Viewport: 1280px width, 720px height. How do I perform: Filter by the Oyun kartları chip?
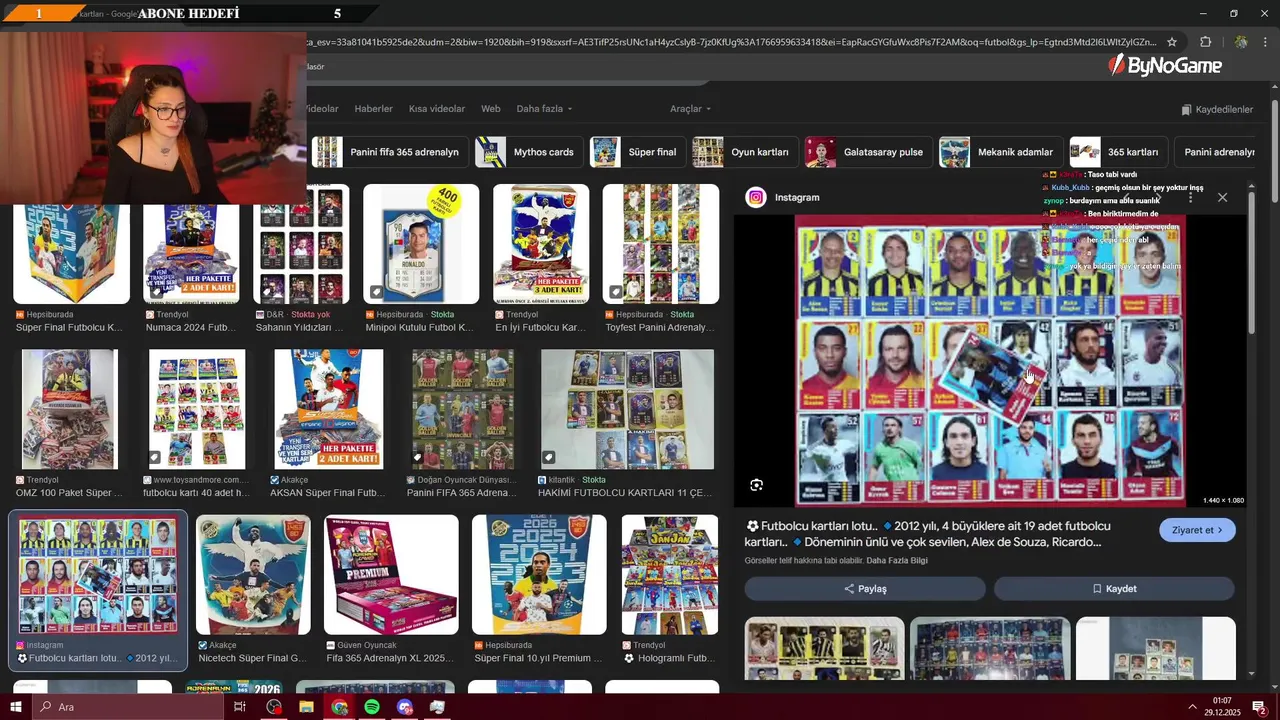pyautogui.click(x=745, y=152)
